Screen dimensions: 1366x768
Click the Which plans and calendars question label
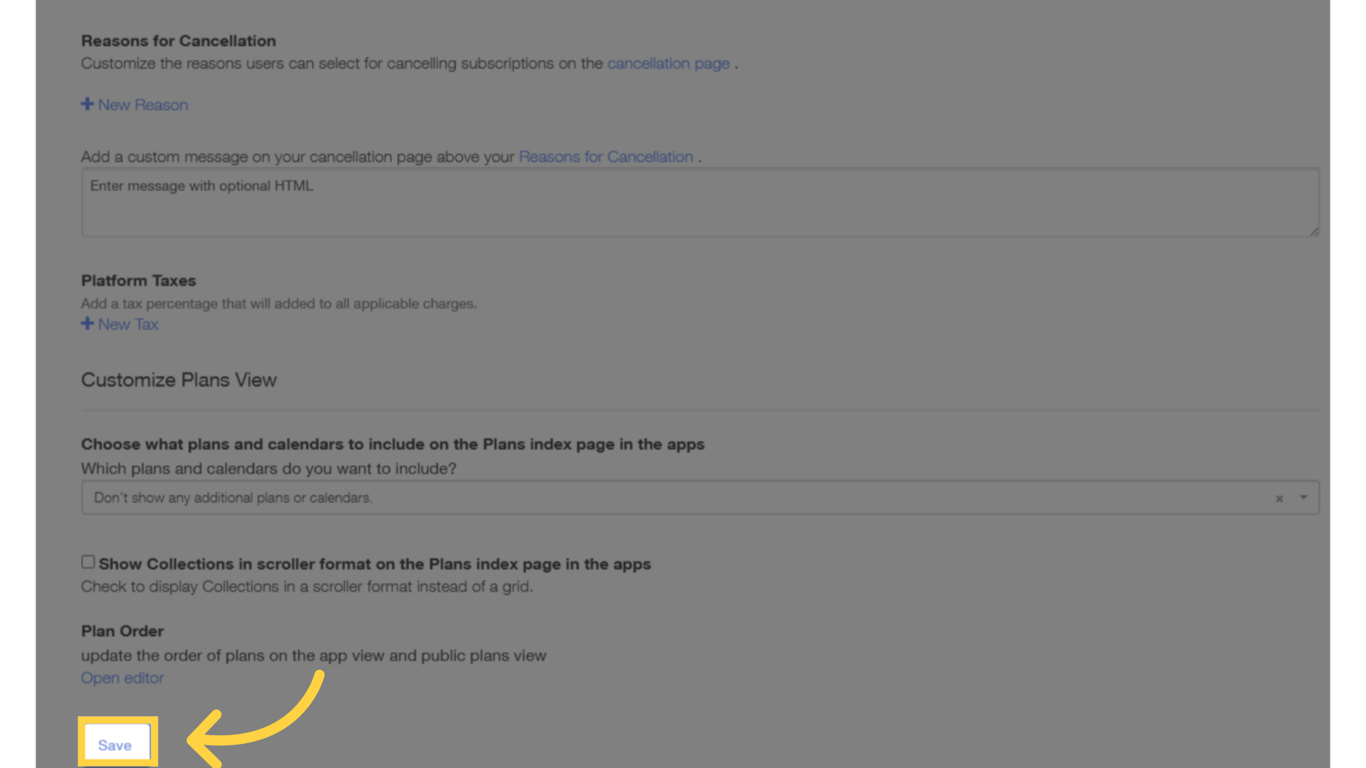coord(269,469)
